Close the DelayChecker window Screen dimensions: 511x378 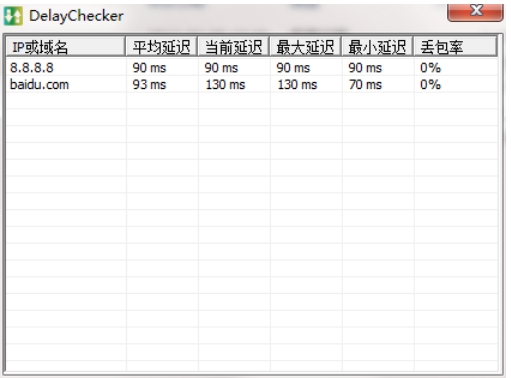tap(475, 12)
